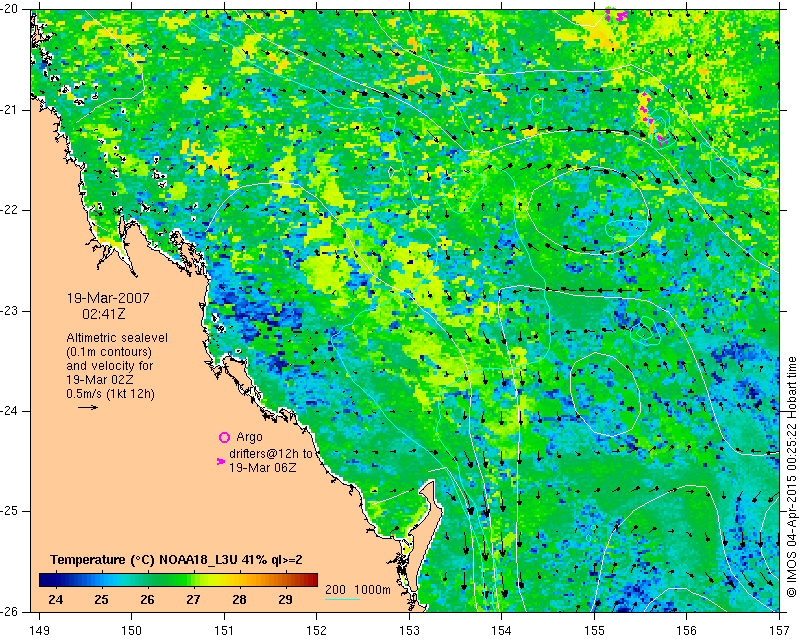
Task: Click the latitude axis label -24
Action: coord(9,411)
